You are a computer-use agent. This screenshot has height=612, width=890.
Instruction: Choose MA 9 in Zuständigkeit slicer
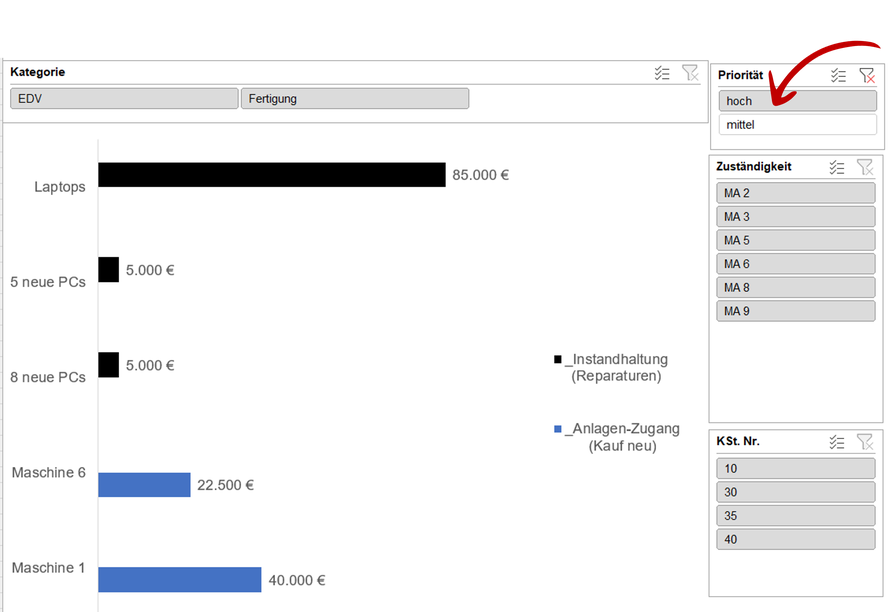pyautogui.click(x=796, y=311)
